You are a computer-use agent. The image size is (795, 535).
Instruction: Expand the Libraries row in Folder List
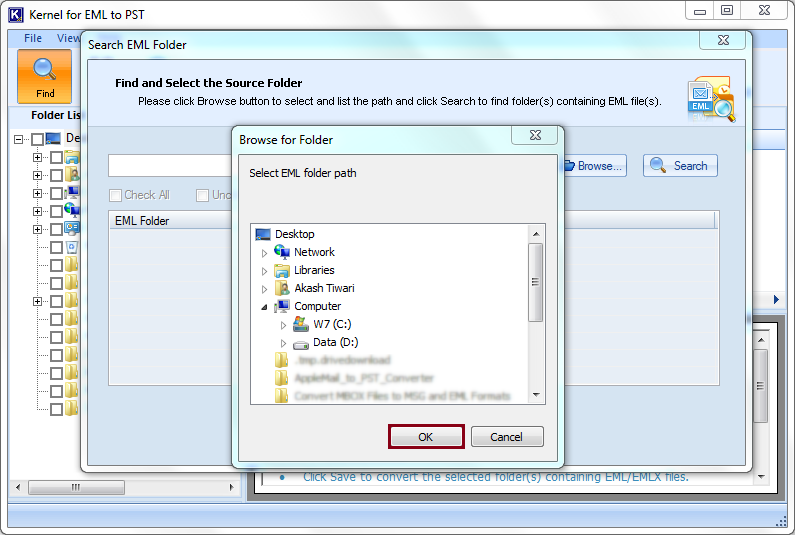click(38, 157)
